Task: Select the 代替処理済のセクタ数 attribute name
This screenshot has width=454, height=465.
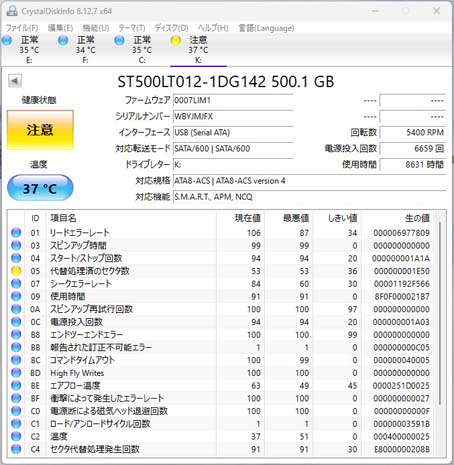Action: coord(90,271)
